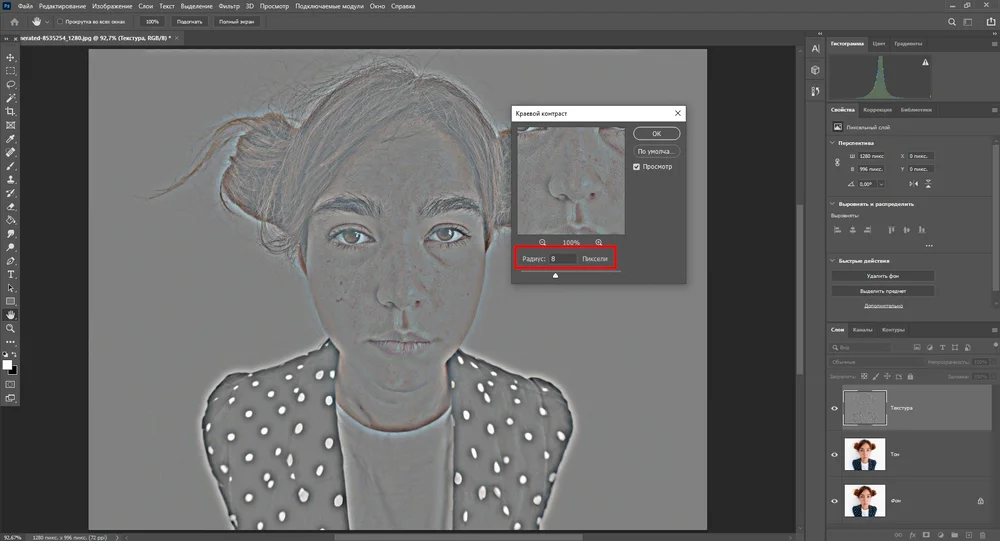
Task: Select the Pen tool
Action: tap(10, 261)
